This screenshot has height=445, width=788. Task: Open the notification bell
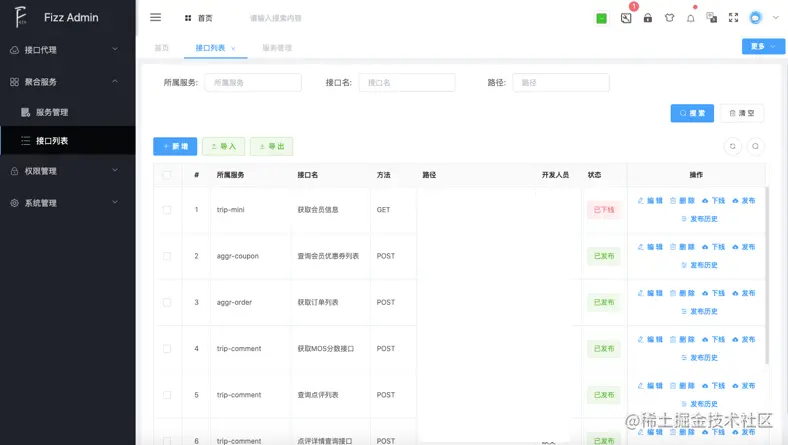(691, 19)
